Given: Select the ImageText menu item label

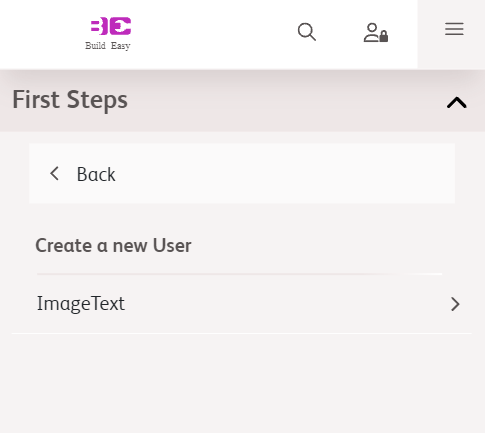Looking at the screenshot, I should 81,304.
